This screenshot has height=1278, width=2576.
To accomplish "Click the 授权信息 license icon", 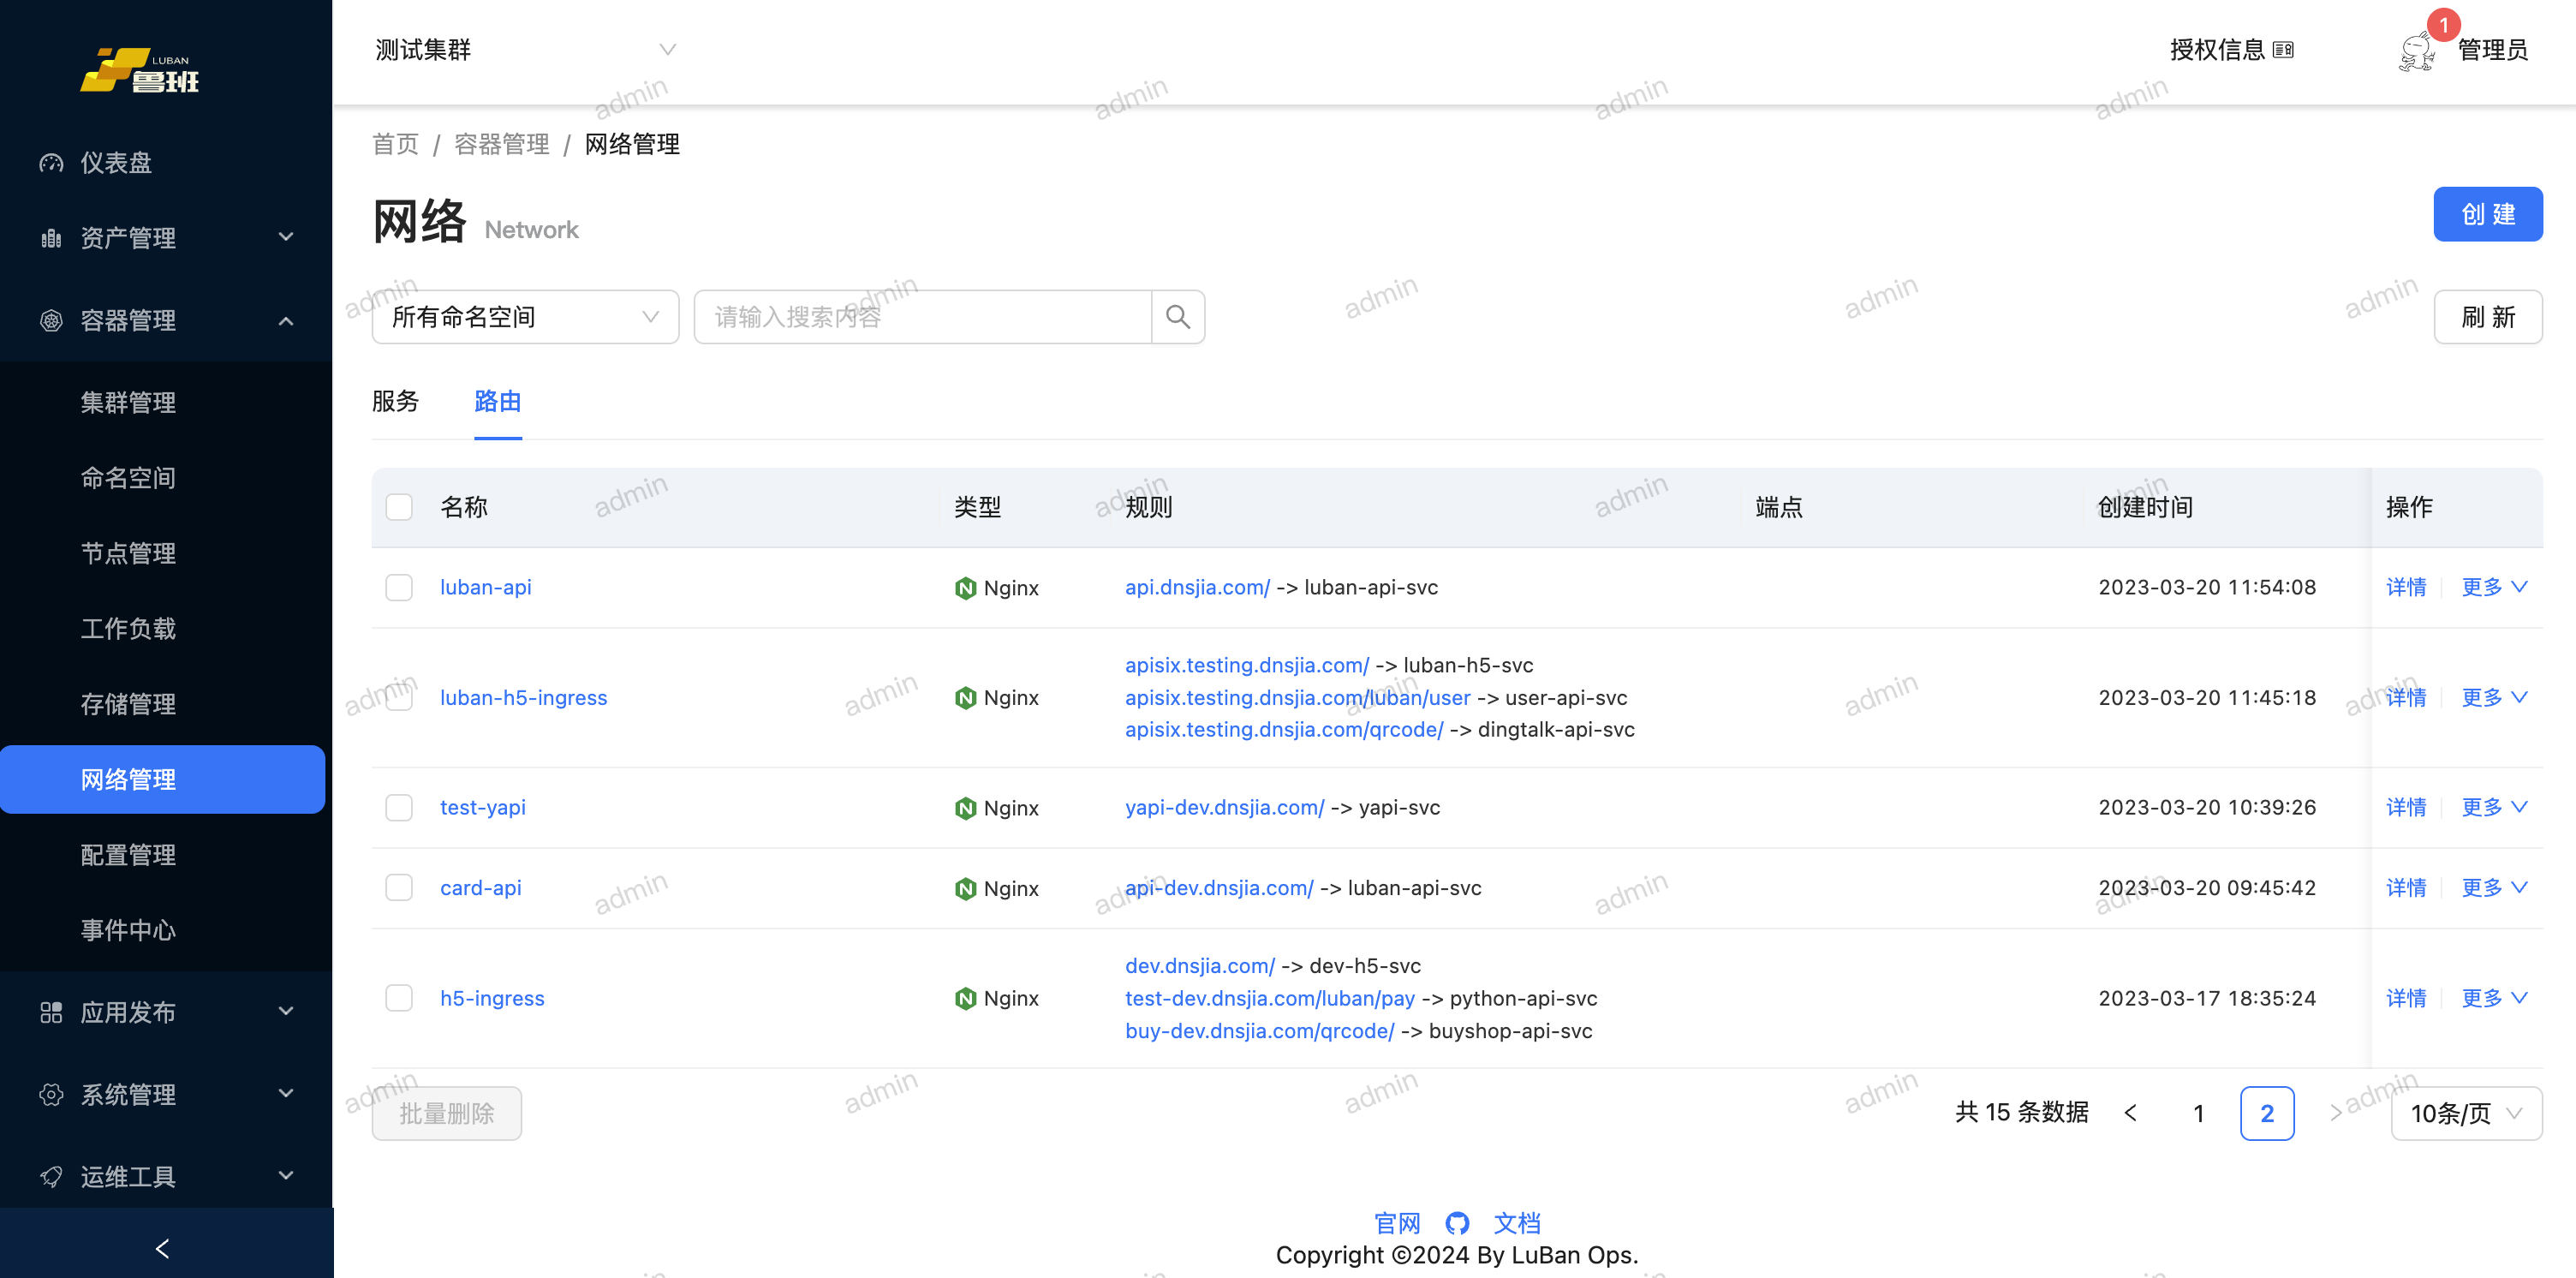I will [x=2283, y=50].
